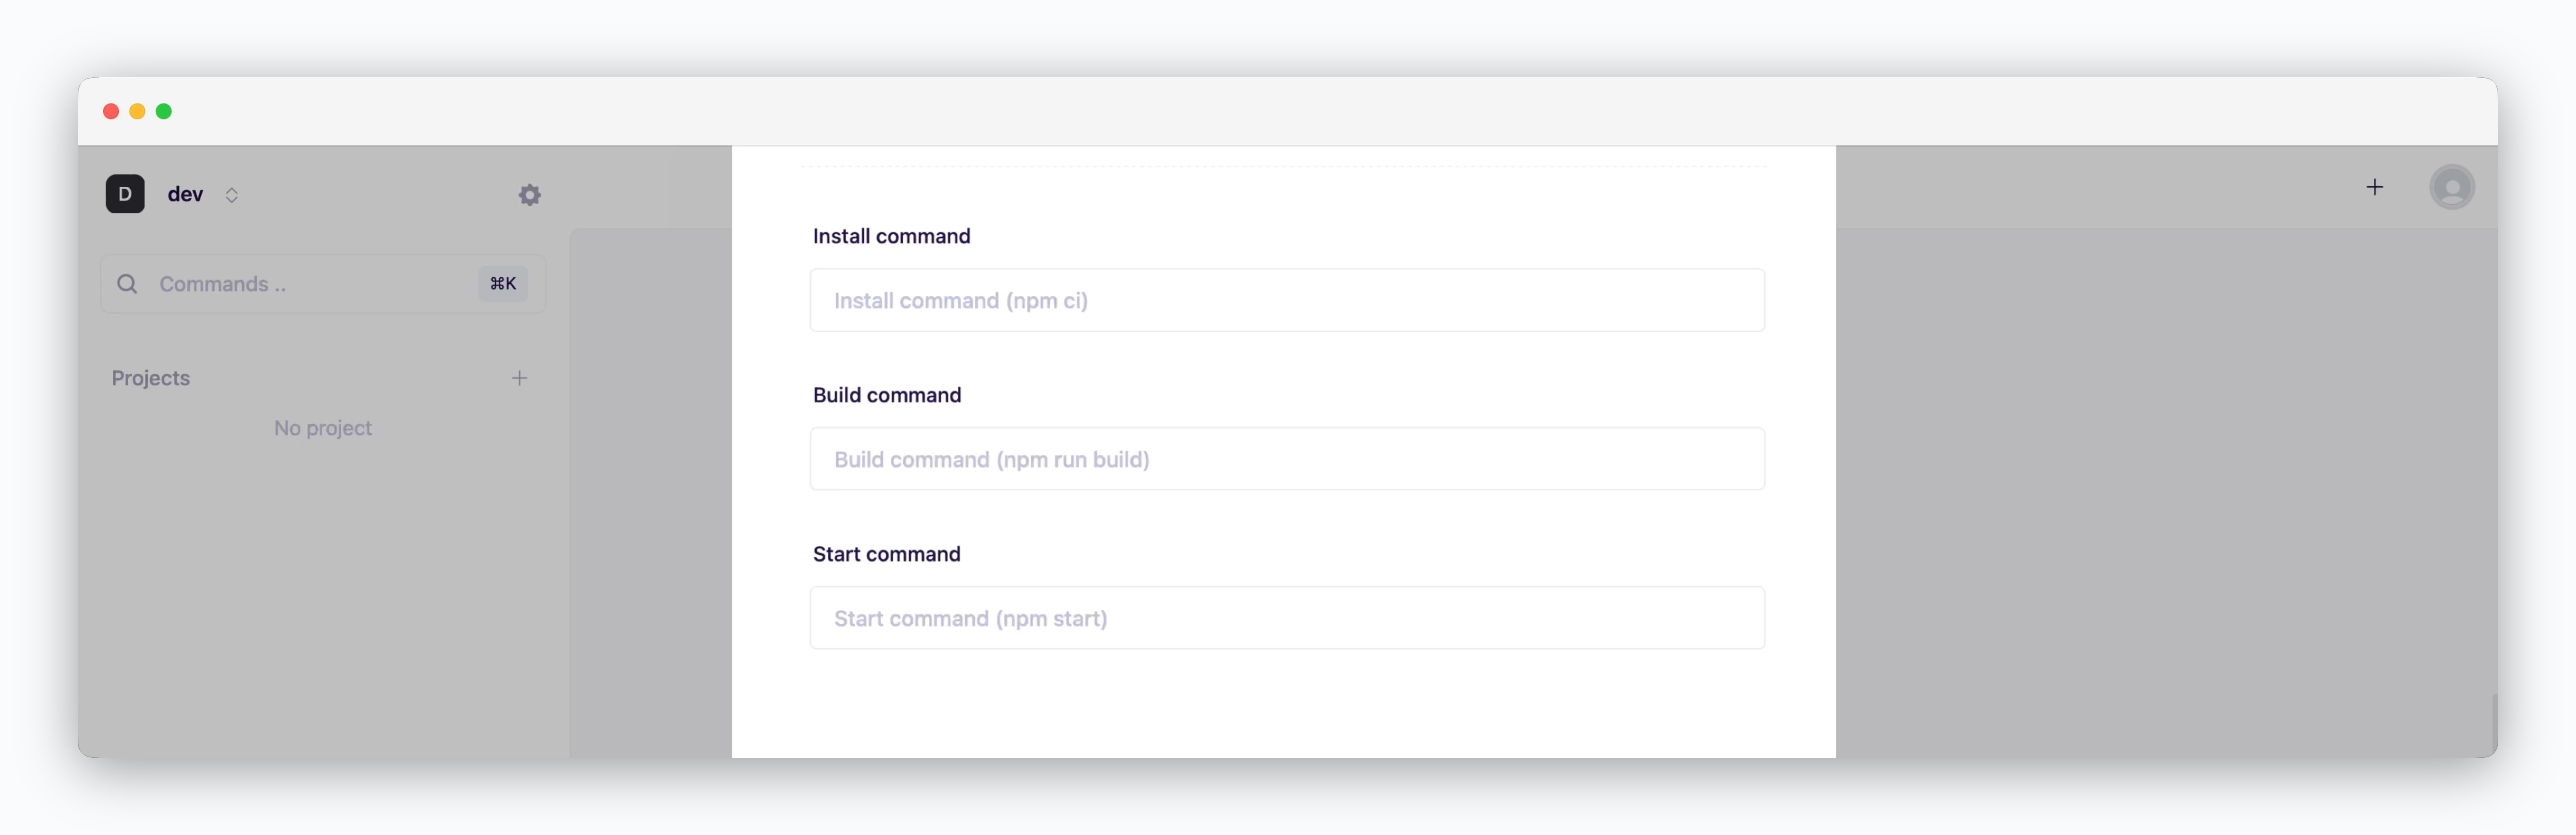Click the Install command label
This screenshot has width=2576, height=835.
891,236
